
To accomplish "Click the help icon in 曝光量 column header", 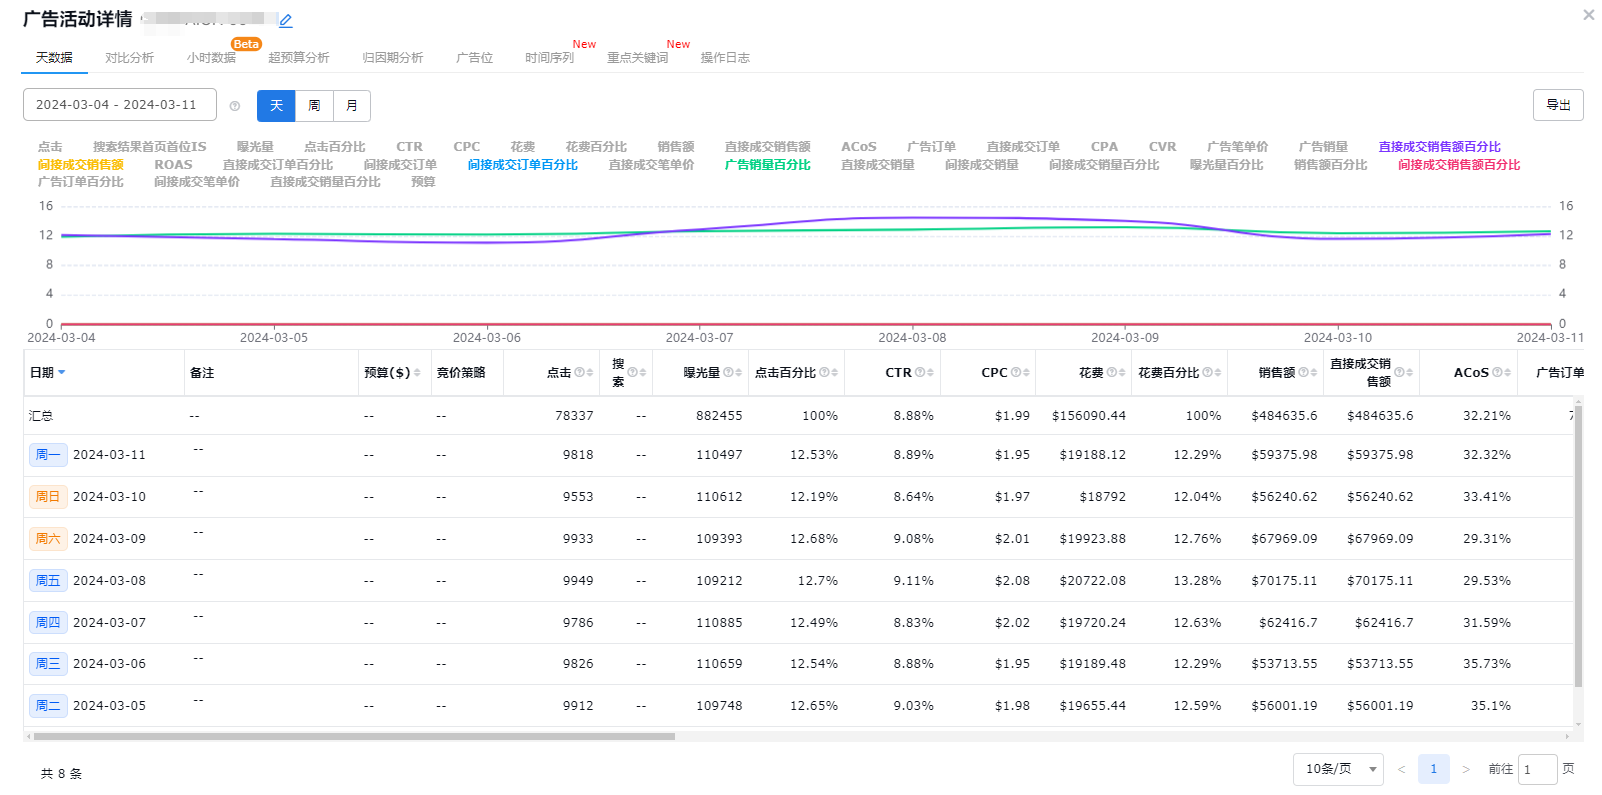I will [728, 372].
